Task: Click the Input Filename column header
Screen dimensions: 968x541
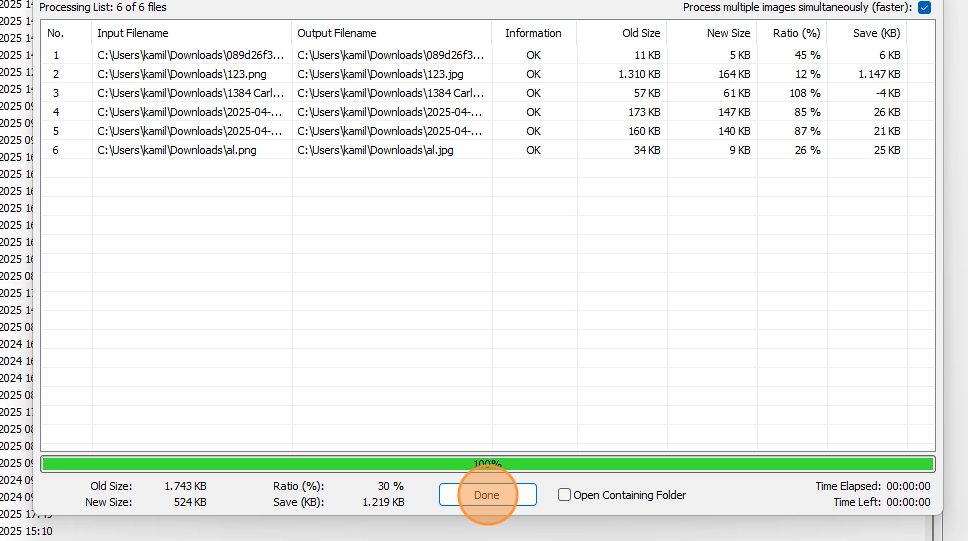Action: [133, 33]
